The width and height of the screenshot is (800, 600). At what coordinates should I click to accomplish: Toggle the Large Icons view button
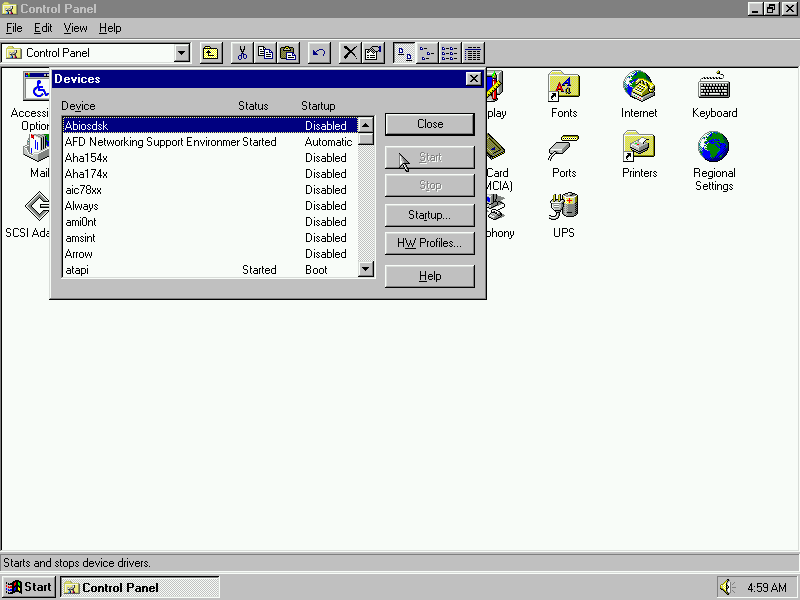404,53
